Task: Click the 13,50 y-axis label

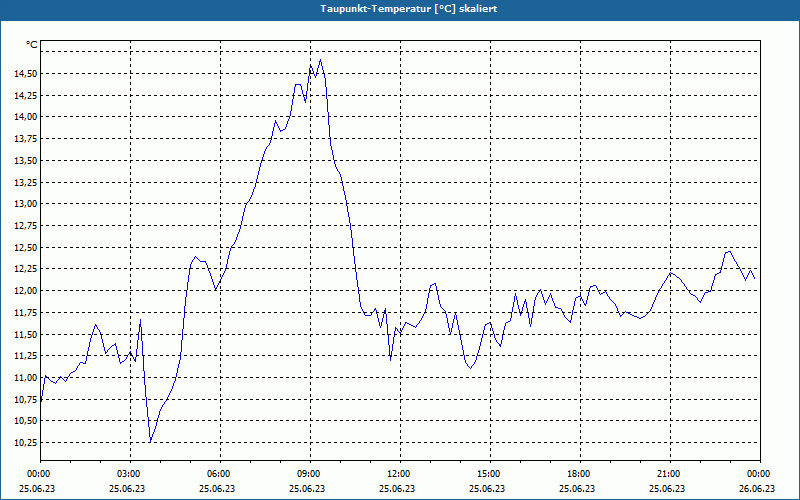Action: [26, 161]
